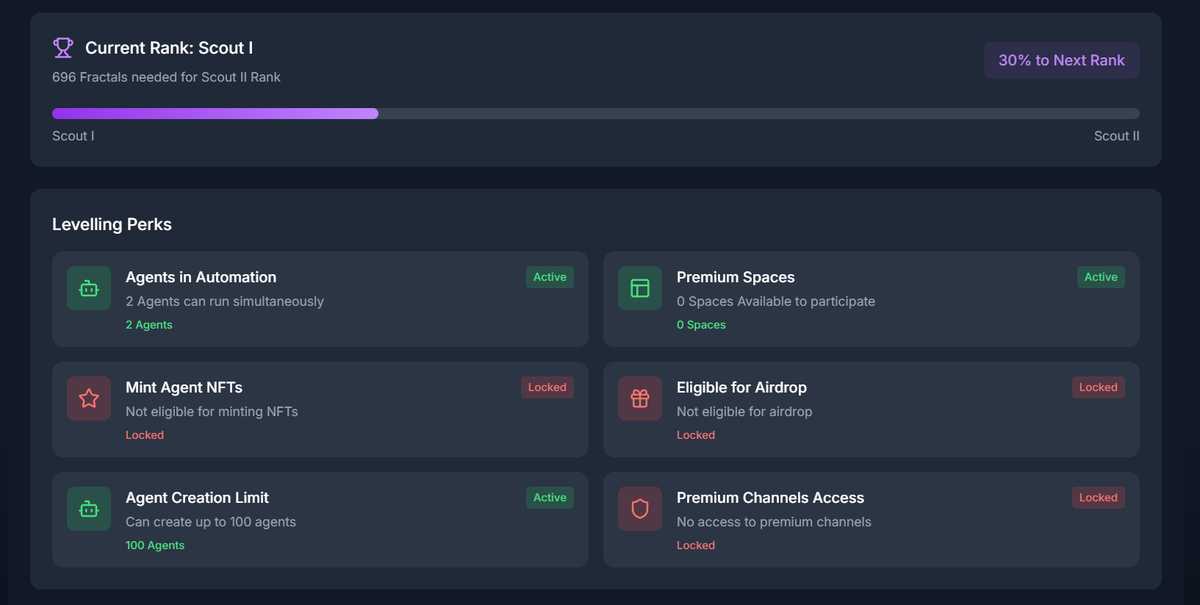Image resolution: width=1200 pixels, height=605 pixels.
Task: Click the Locked badge on Premium Channels Access
Action: [1098, 497]
